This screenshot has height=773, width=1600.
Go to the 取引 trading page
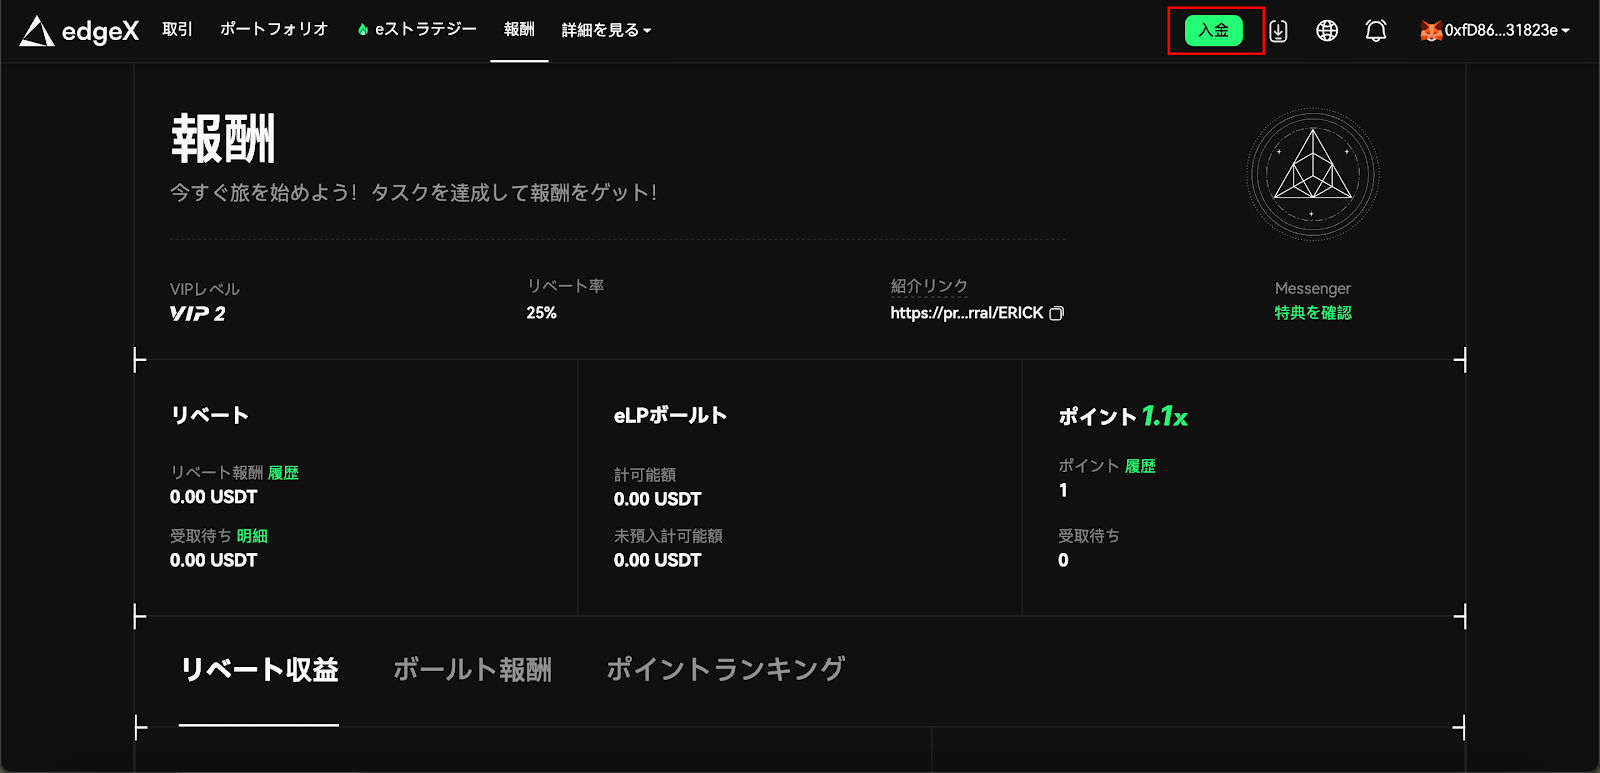point(177,29)
